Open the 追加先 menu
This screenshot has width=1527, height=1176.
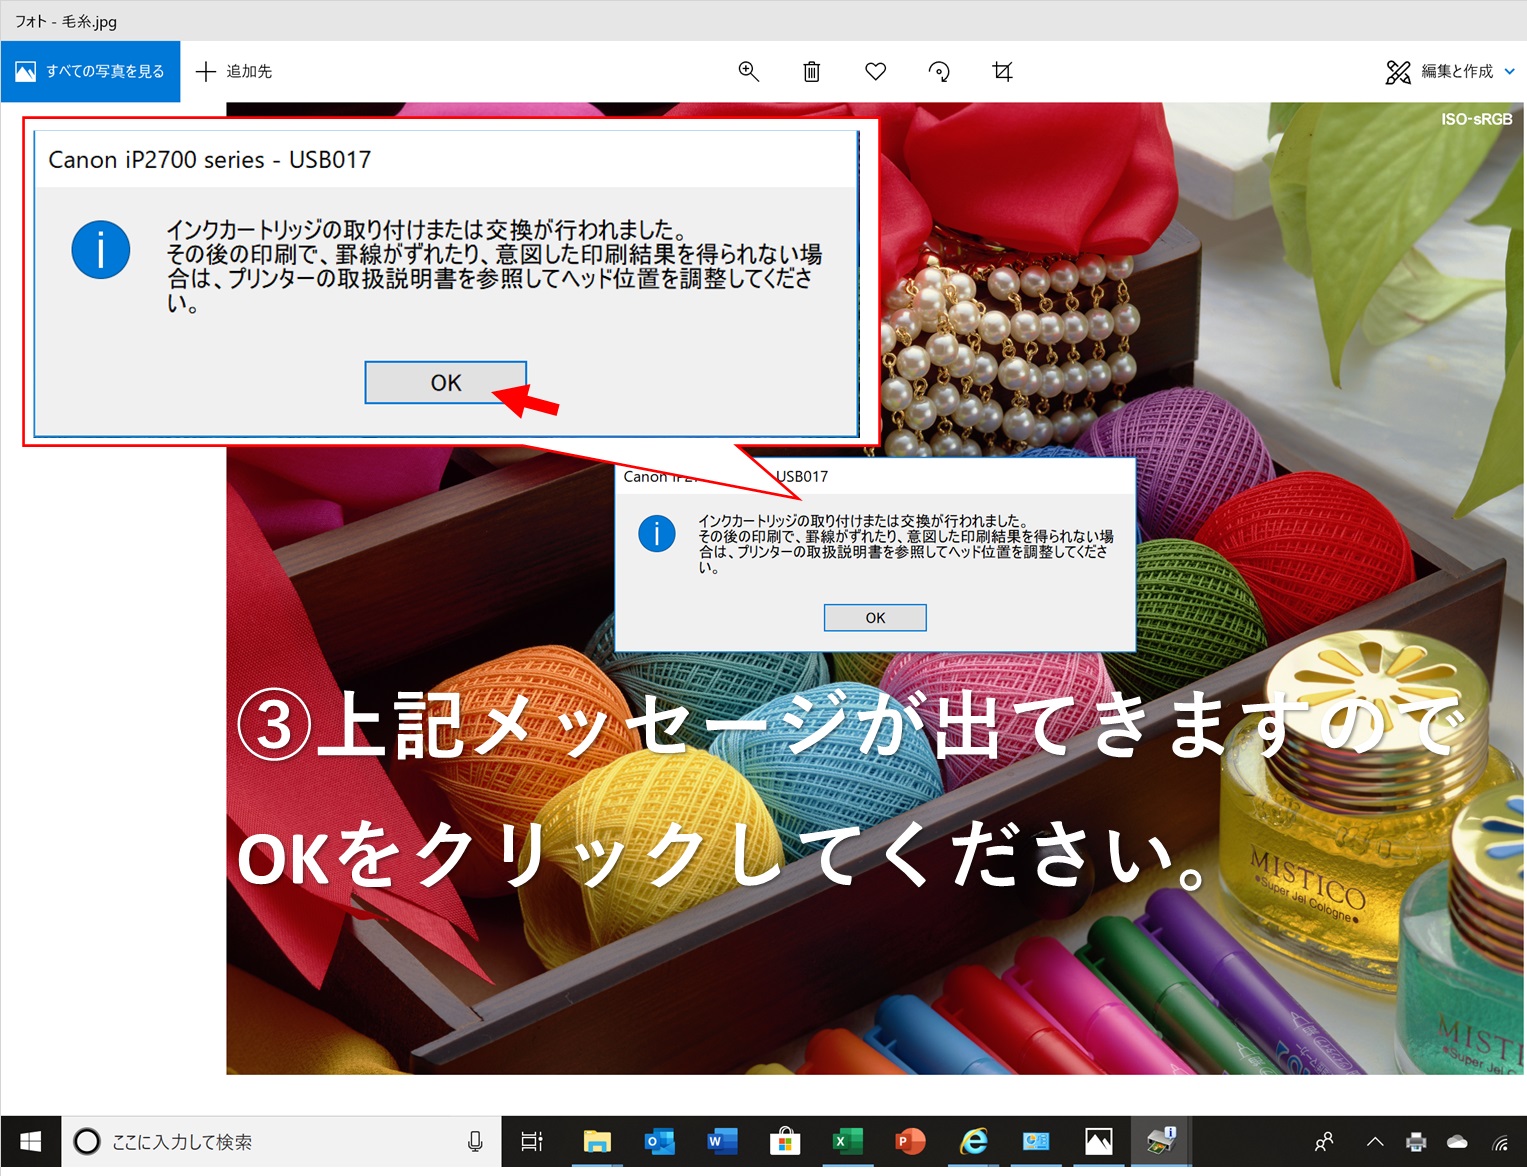tap(234, 71)
